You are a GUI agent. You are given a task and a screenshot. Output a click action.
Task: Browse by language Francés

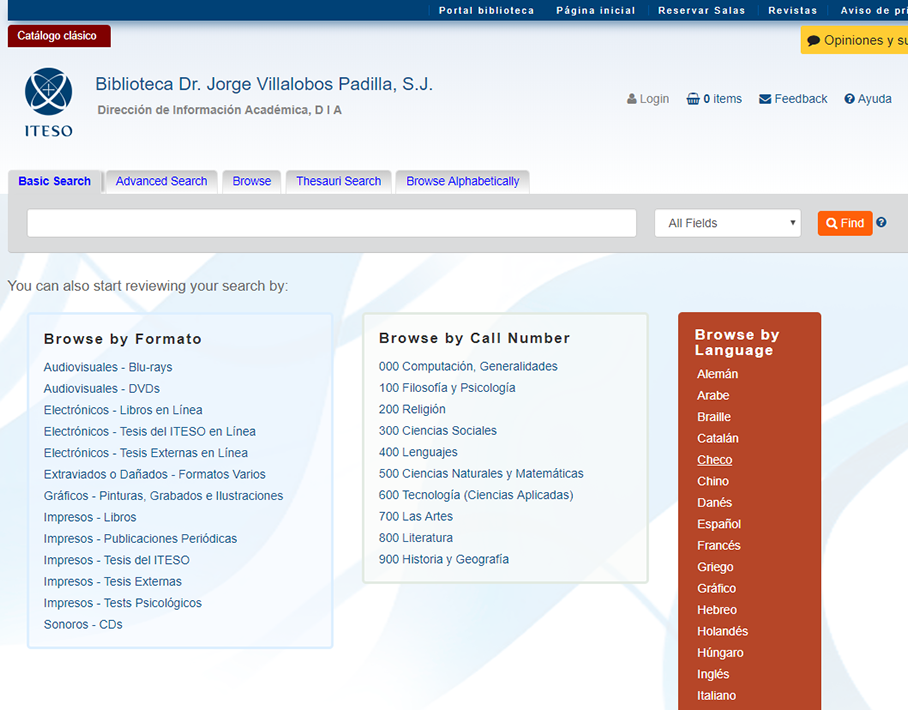coord(719,546)
